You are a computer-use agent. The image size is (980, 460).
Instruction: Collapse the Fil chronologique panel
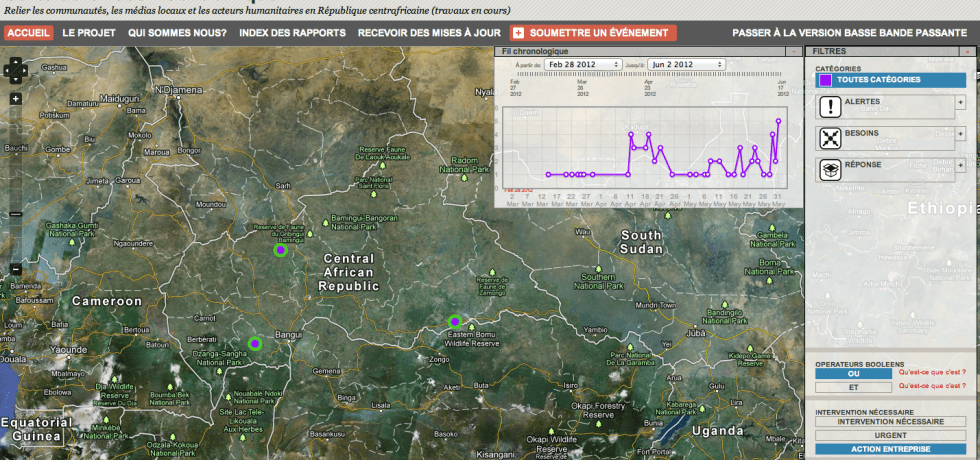[794, 50]
